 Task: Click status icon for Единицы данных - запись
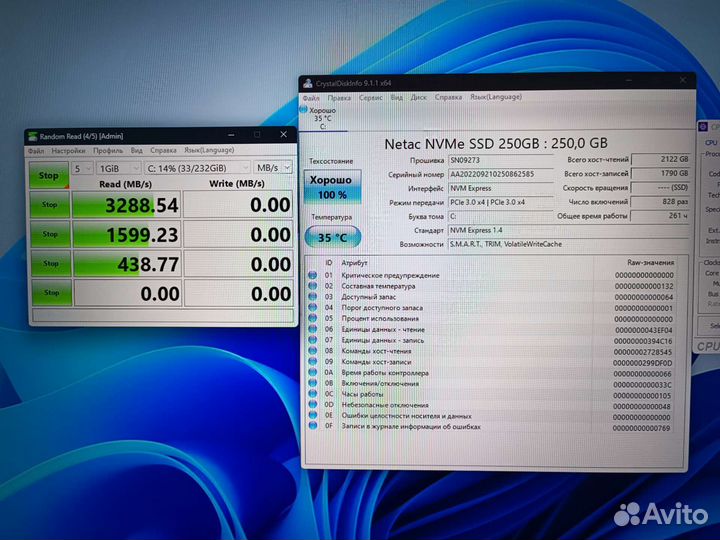tap(313, 340)
